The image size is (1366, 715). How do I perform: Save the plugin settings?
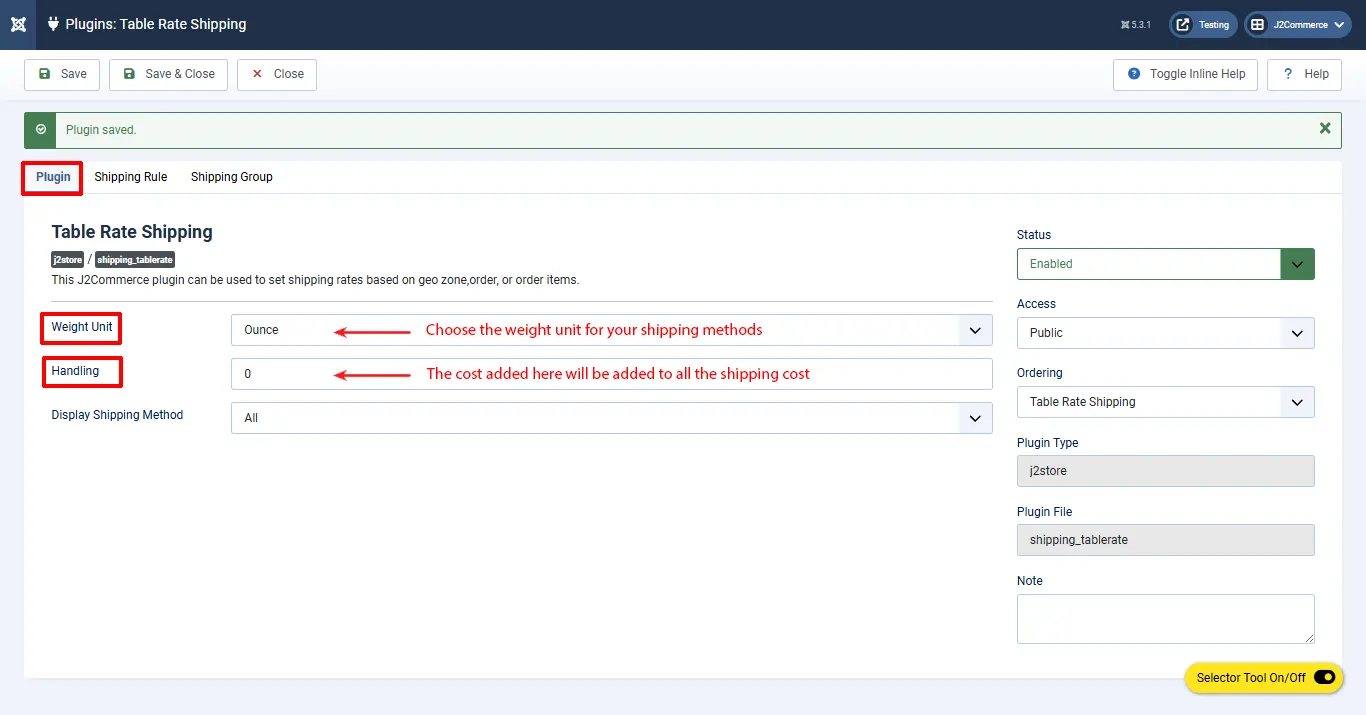[x=62, y=74]
